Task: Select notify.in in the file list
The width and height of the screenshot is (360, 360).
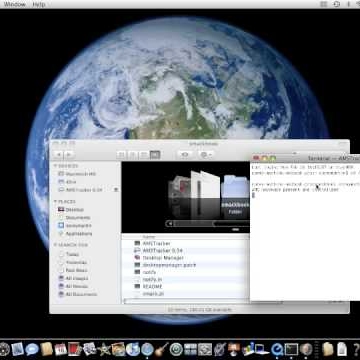Action: tap(185, 279)
